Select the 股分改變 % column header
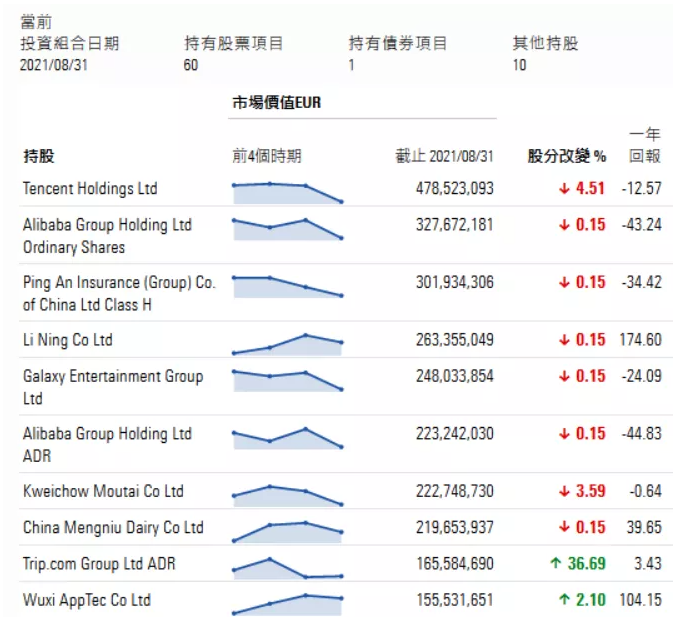Screen dimensions: 675x624 tap(567, 156)
